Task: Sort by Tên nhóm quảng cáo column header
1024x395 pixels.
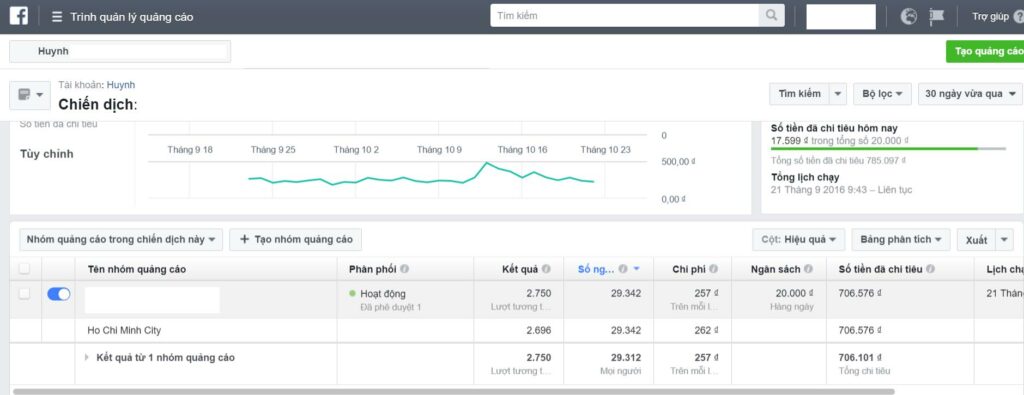Action: click(x=136, y=269)
